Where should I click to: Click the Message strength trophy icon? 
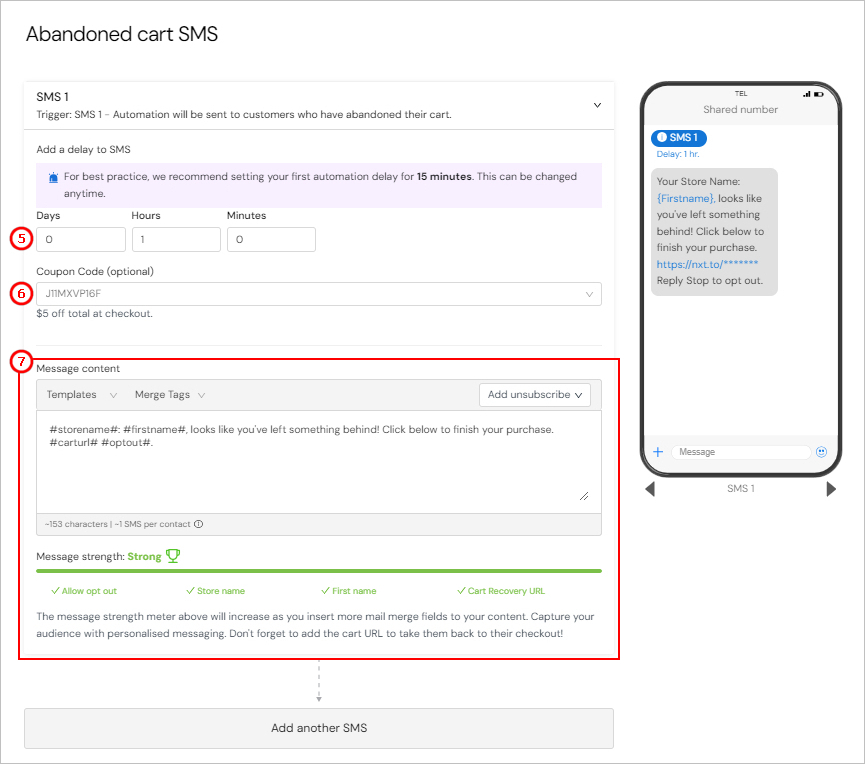(173, 555)
